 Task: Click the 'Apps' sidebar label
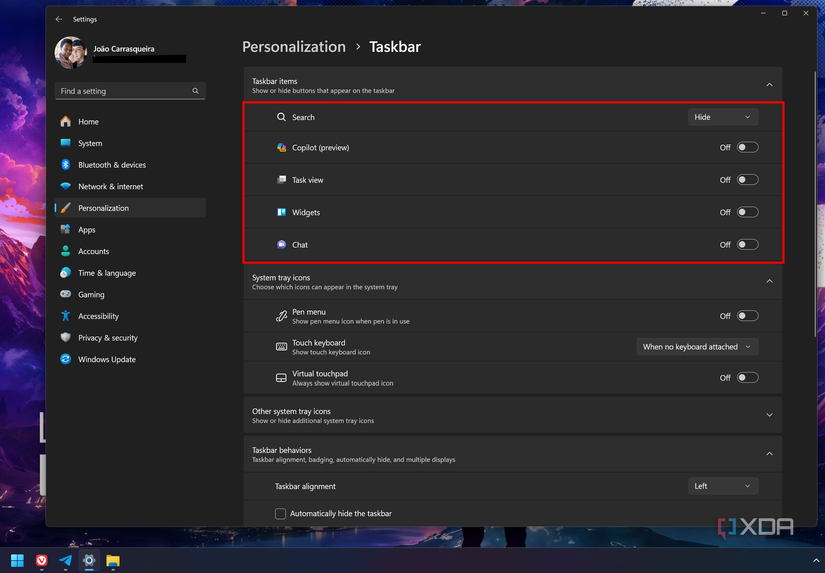(x=87, y=230)
